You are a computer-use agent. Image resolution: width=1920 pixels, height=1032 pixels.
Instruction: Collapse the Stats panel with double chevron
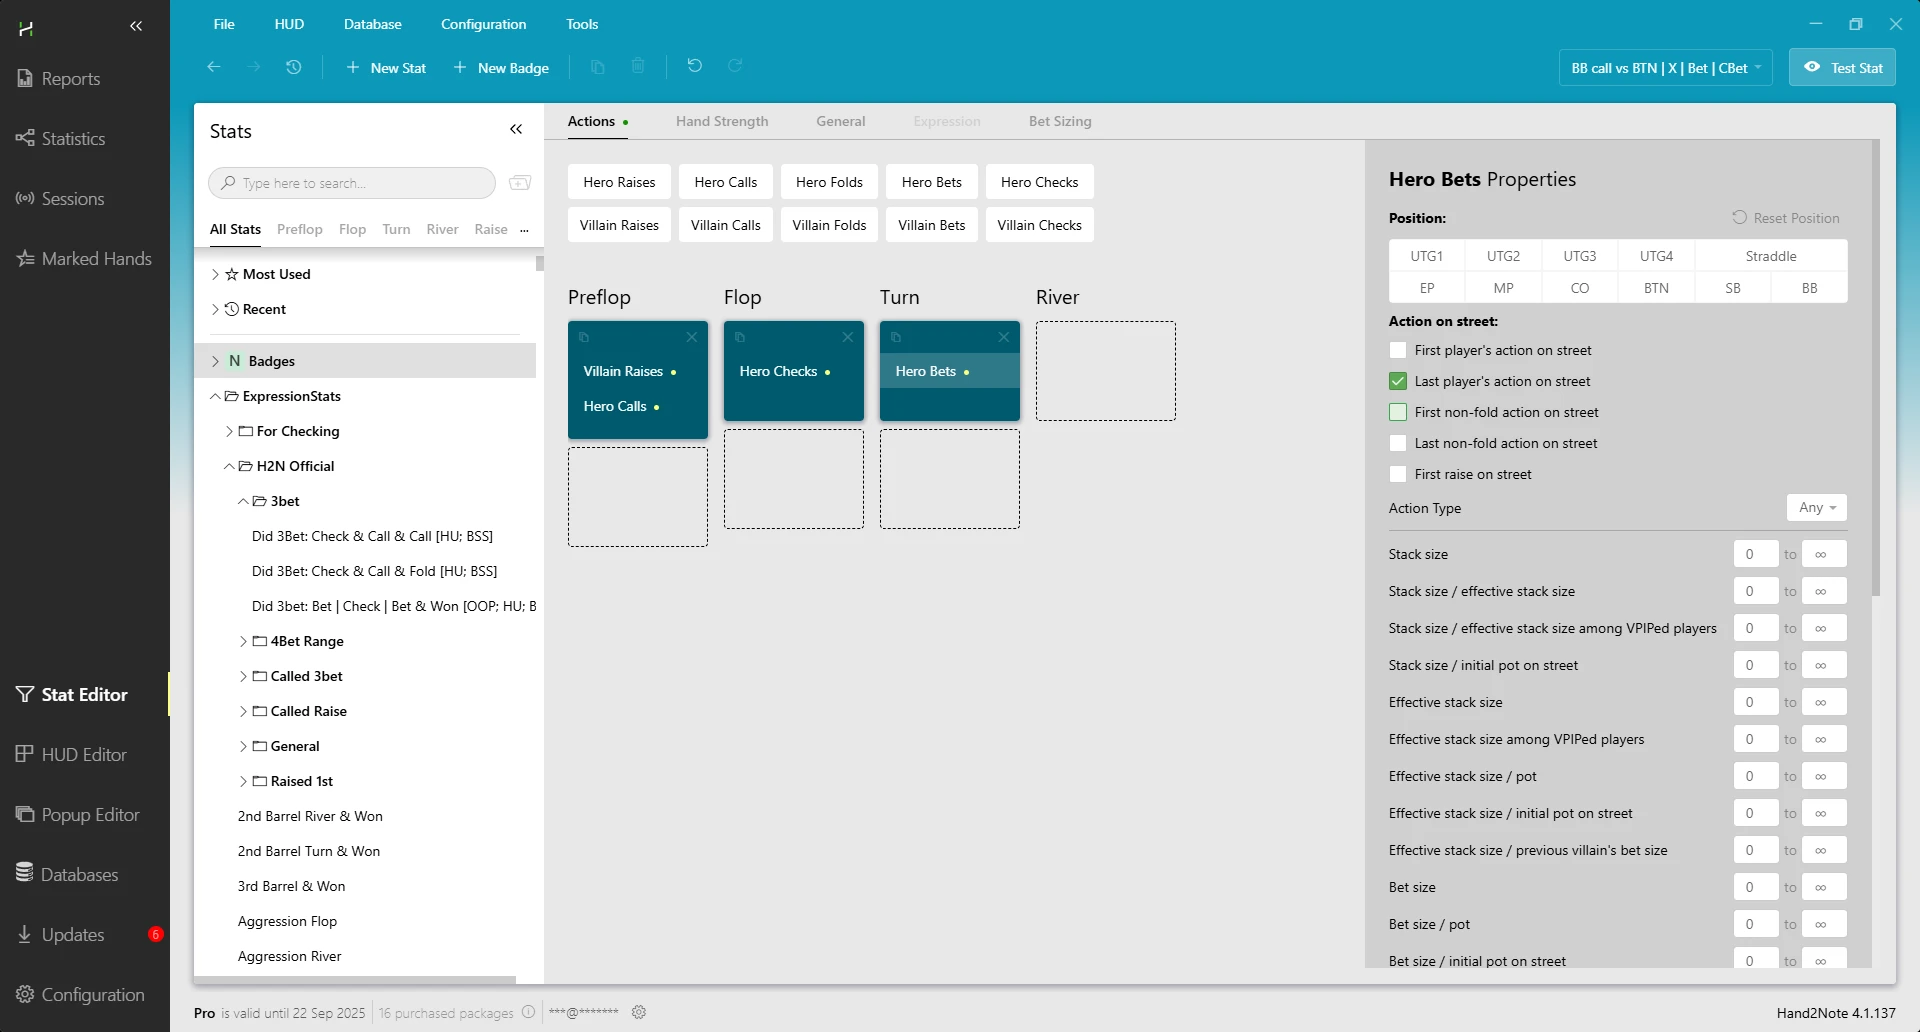click(516, 129)
